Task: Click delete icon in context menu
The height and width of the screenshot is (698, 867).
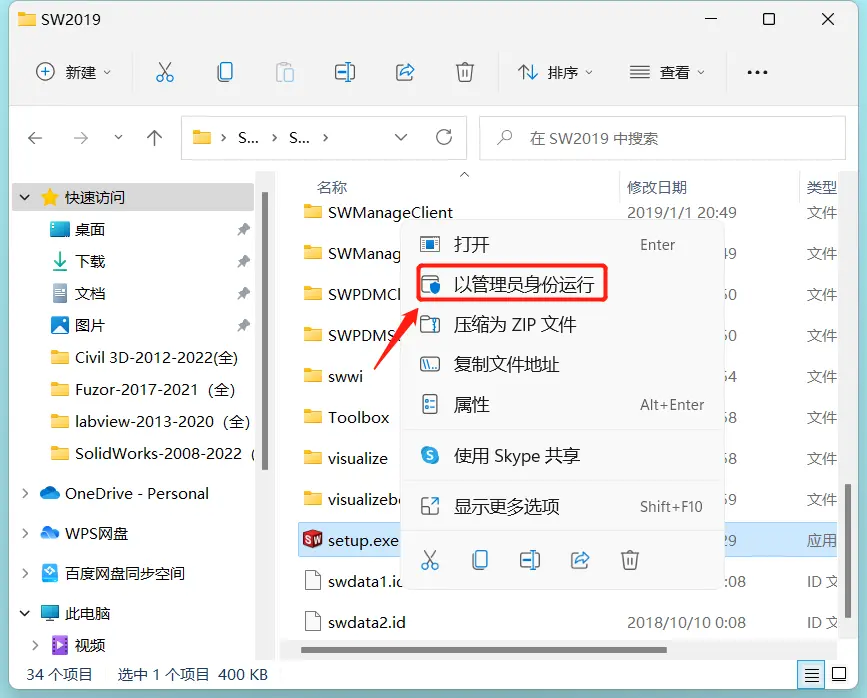Action: pos(629,560)
